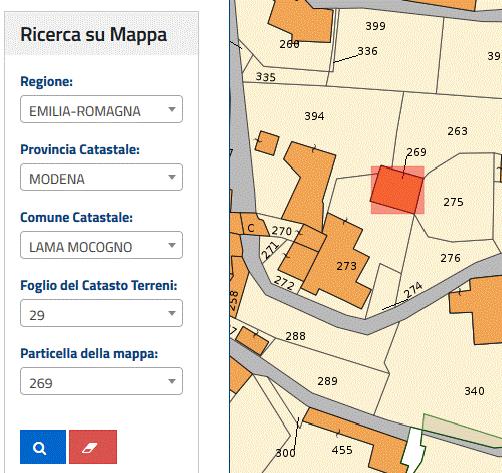502x473 pixels.
Task: Open the Provincia Catastale dropdown showing MODENA
Action: click(x=101, y=177)
